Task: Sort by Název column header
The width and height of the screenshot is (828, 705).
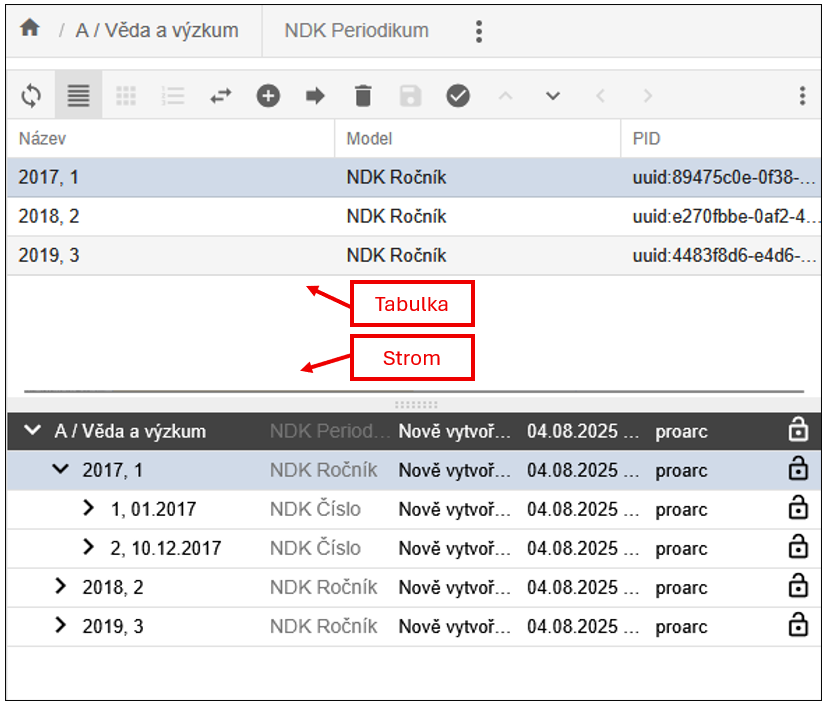Action: coord(42,139)
